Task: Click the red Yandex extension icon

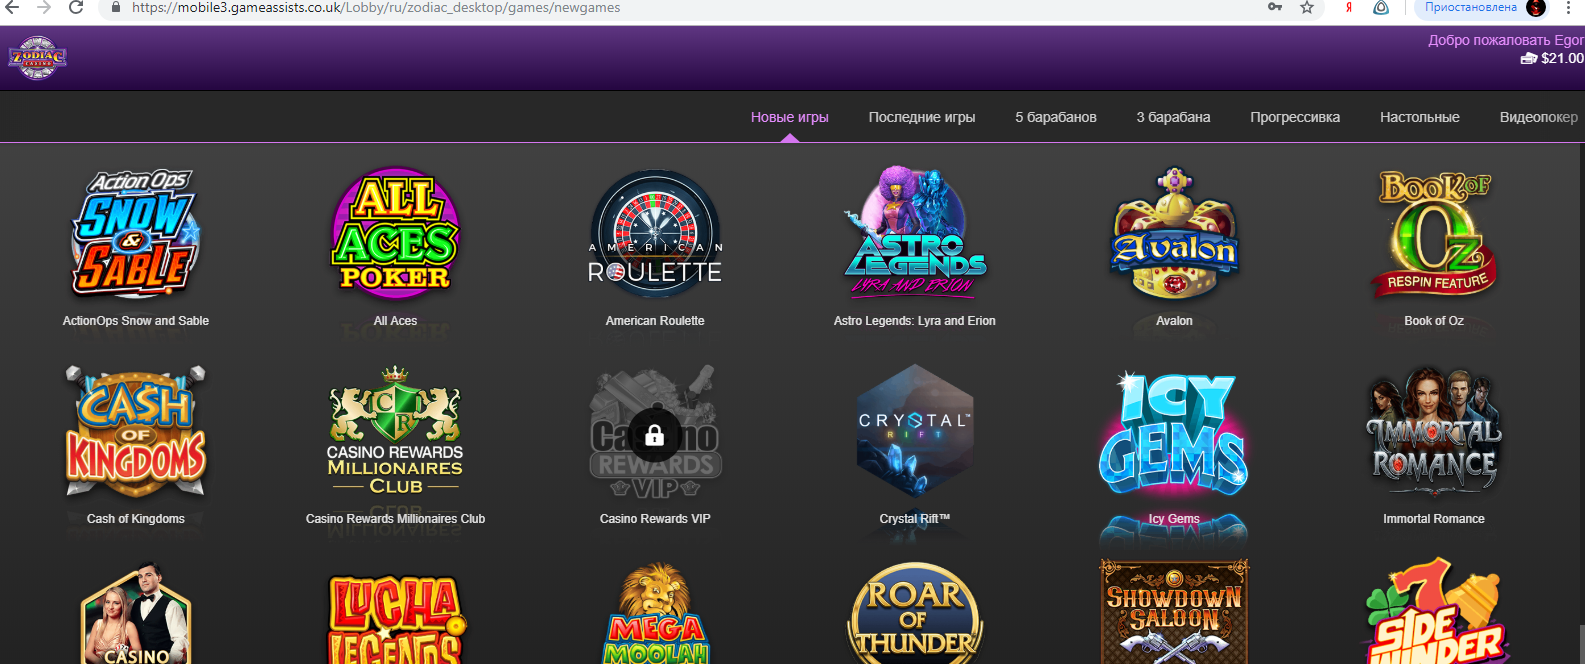Action: [x=1349, y=8]
